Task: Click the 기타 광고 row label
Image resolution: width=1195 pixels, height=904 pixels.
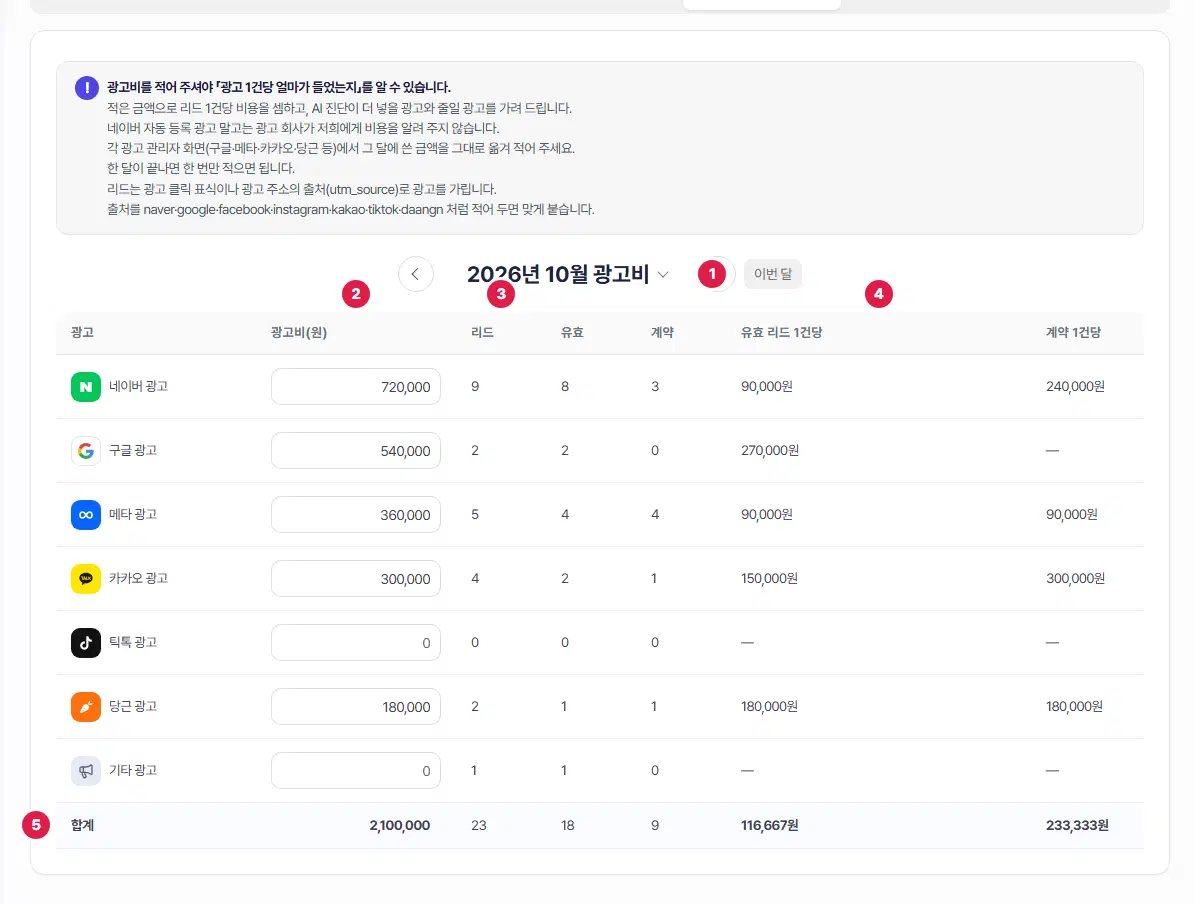Action: (x=133, y=771)
